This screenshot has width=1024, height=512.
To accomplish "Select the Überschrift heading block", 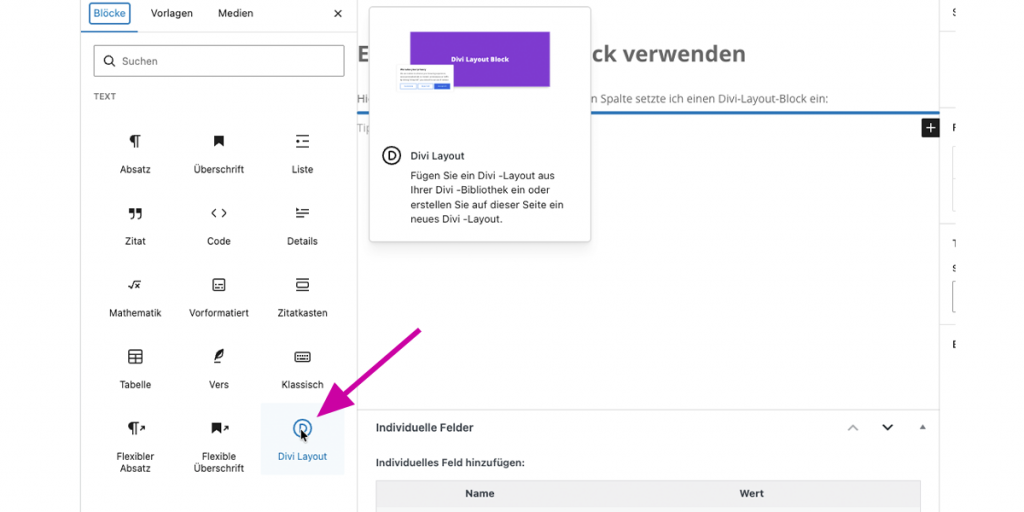I will (219, 152).
